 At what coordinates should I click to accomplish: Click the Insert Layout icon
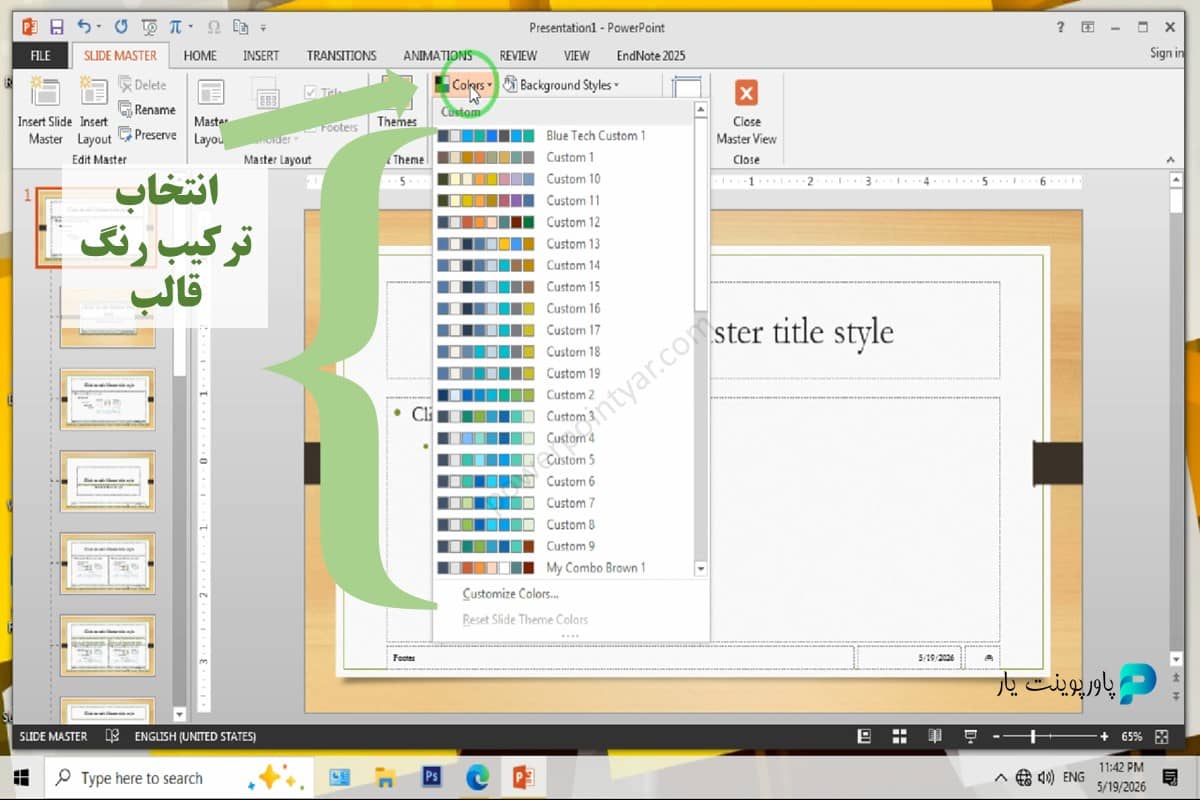coord(94,93)
